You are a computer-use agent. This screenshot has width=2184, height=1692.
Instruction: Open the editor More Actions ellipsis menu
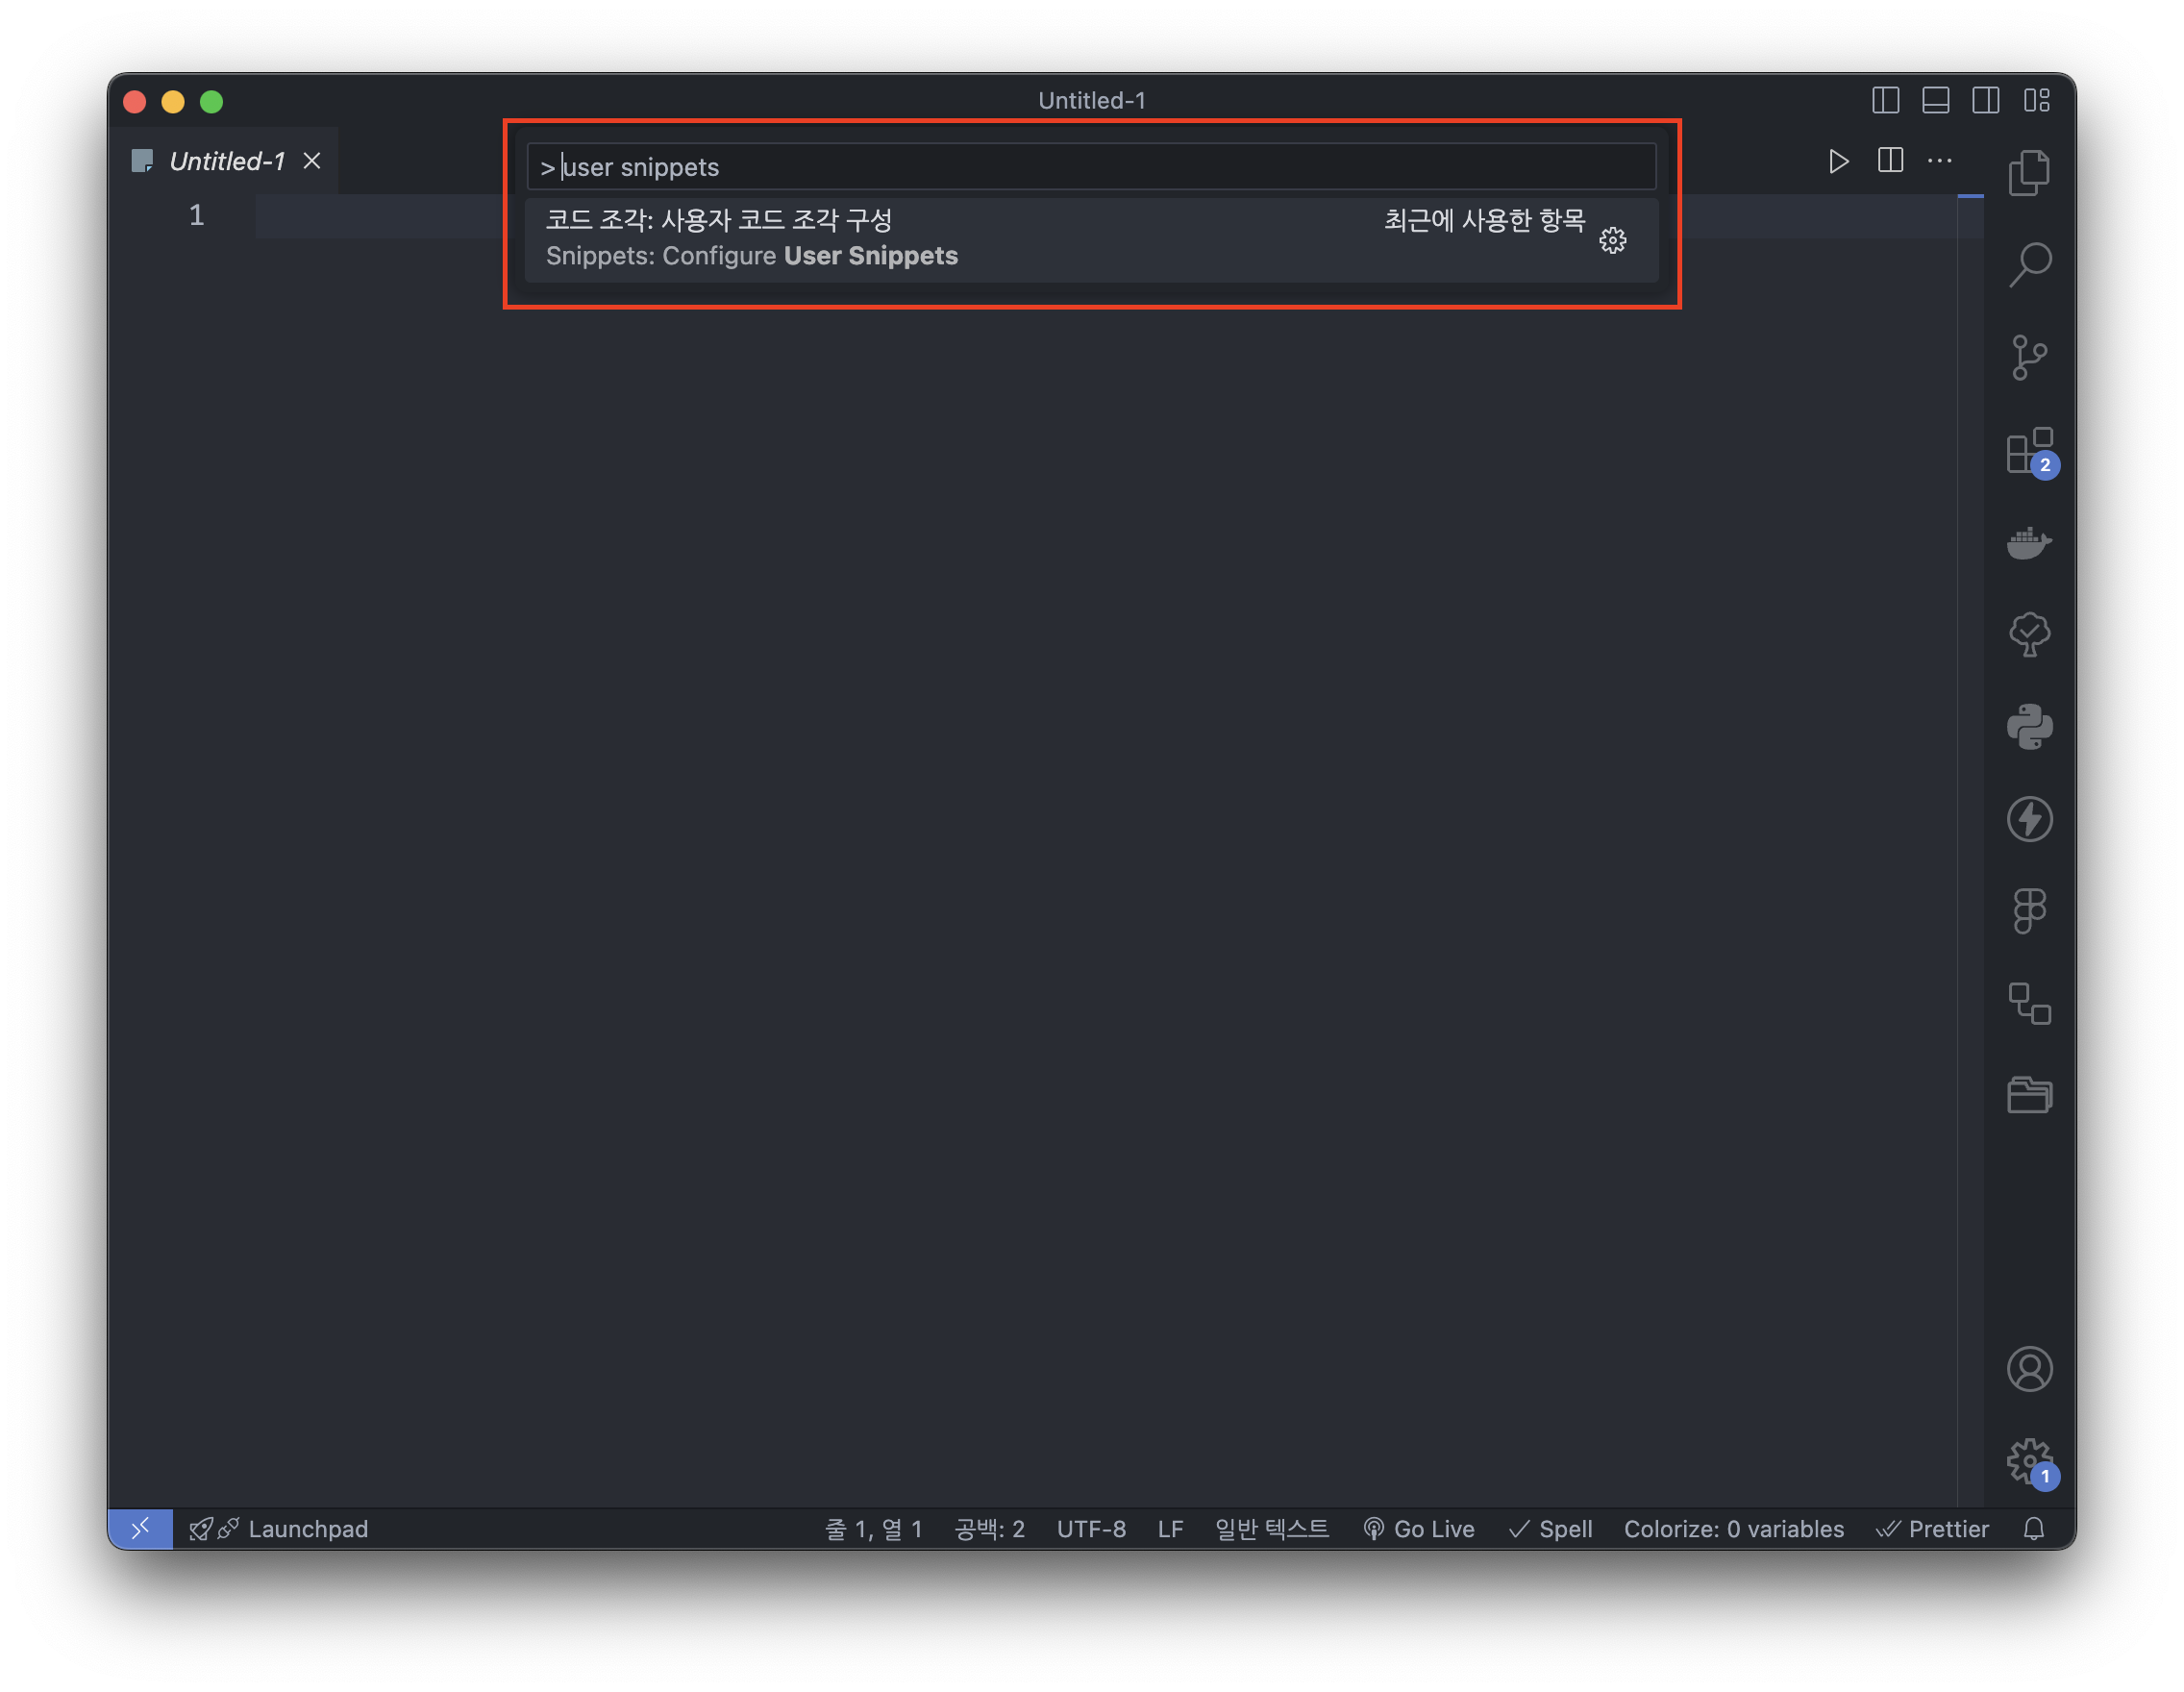pos(1939,161)
